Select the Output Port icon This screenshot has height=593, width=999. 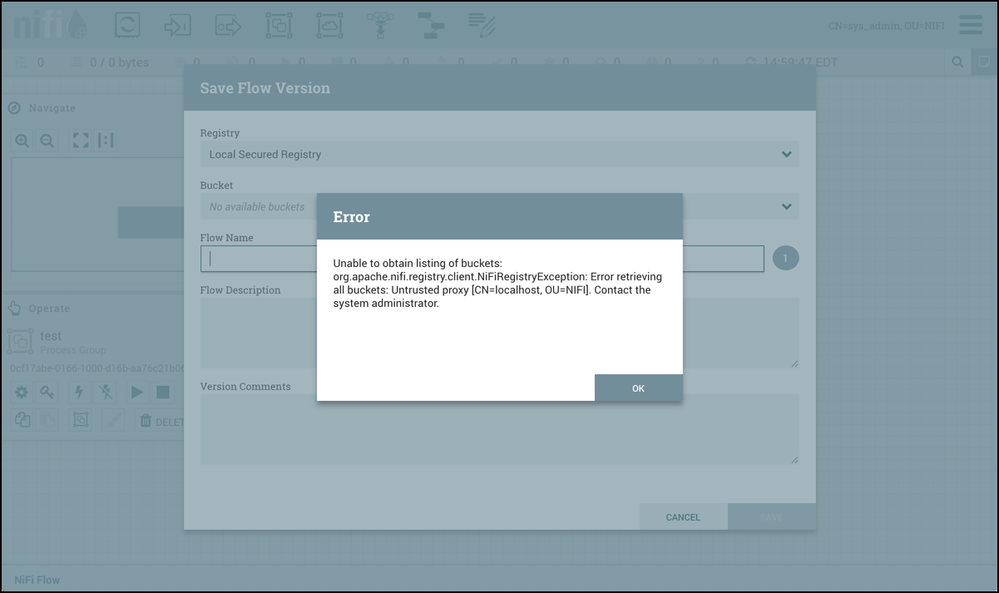coord(228,25)
